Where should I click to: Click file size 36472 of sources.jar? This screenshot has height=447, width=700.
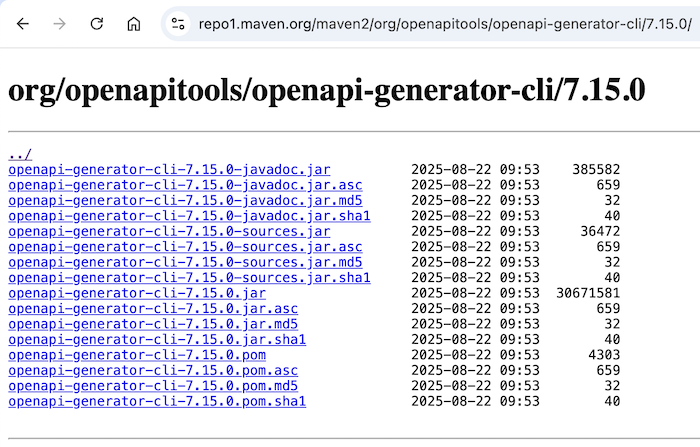tap(600, 231)
